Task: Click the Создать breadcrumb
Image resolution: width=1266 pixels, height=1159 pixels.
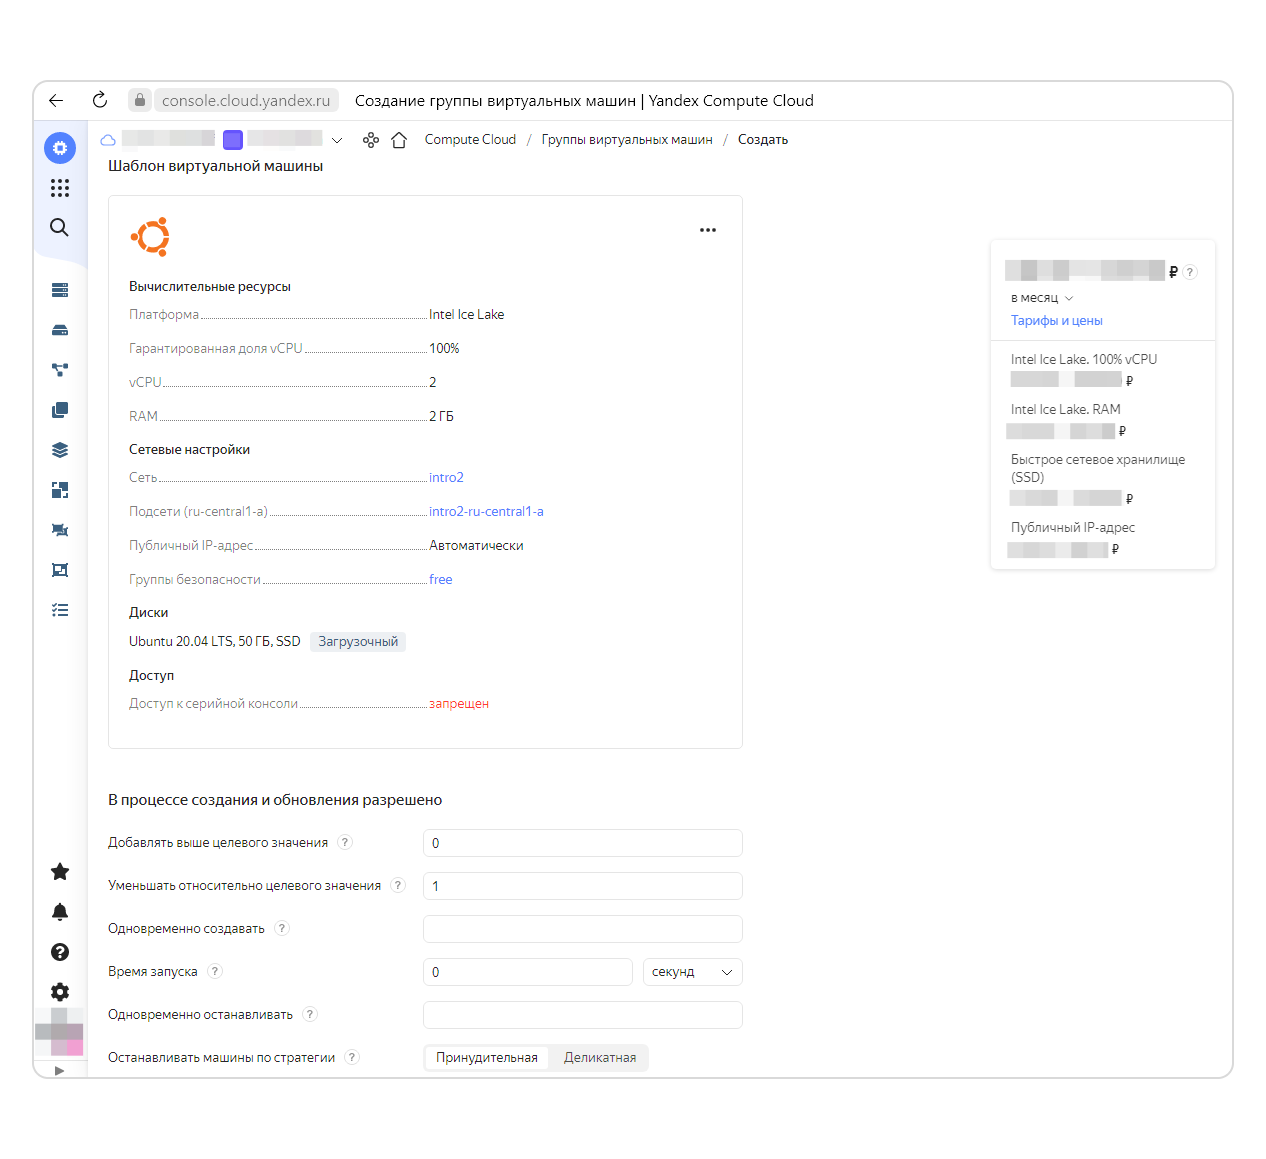Action: point(763,140)
